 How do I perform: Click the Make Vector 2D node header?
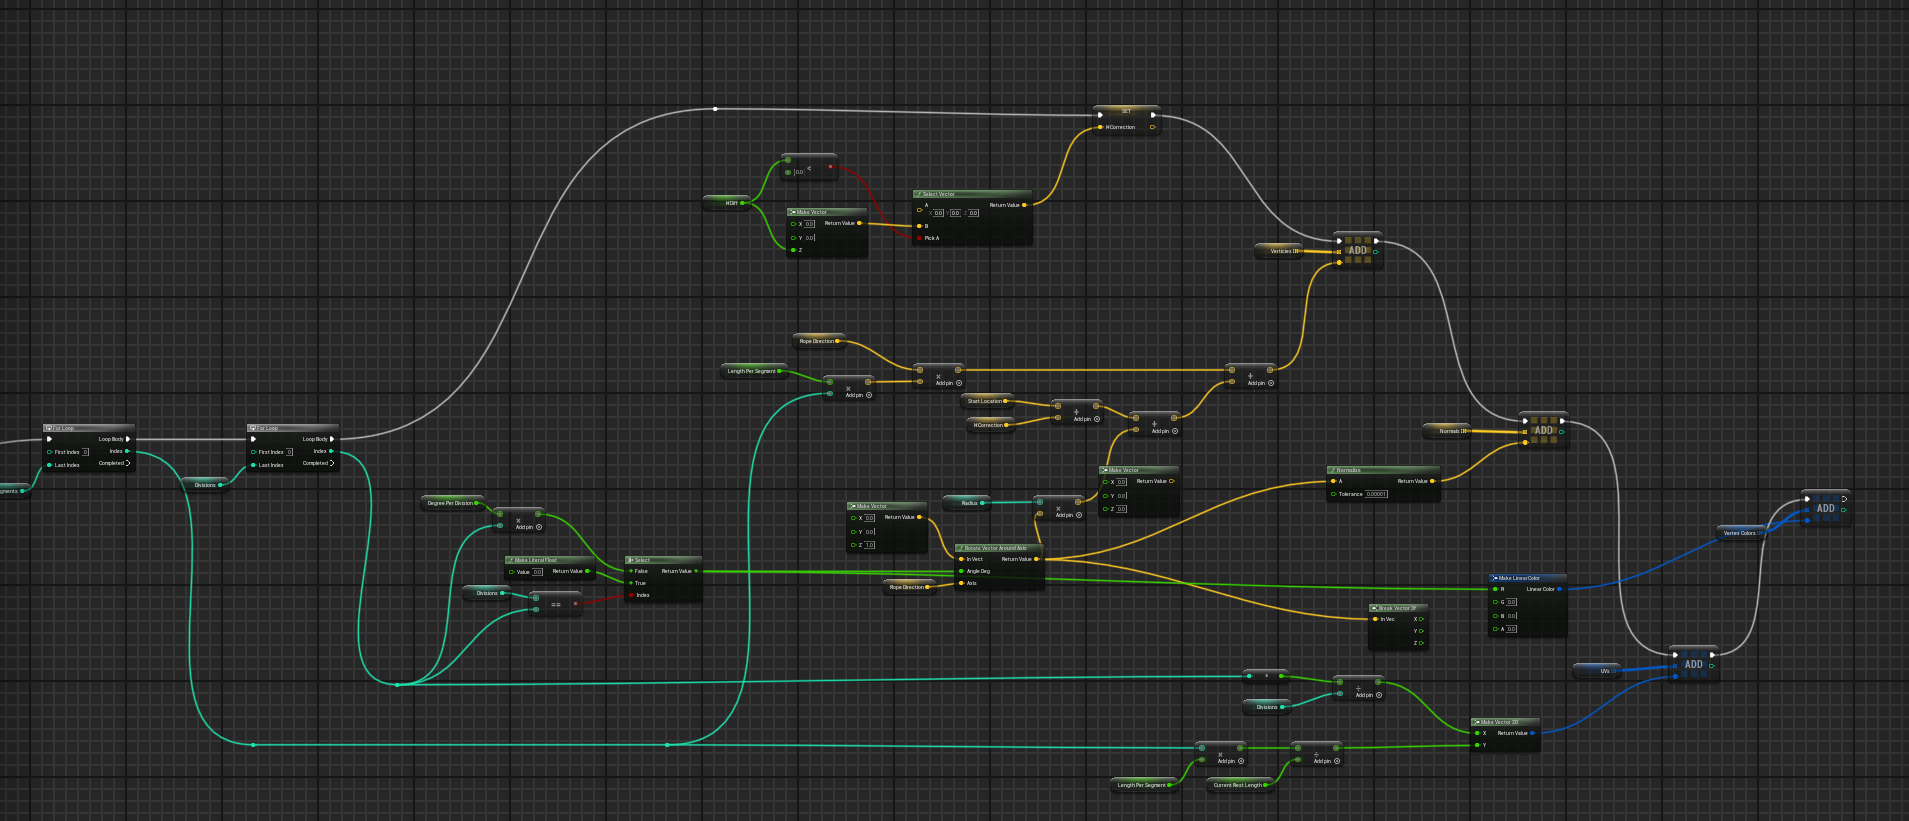pos(1504,722)
